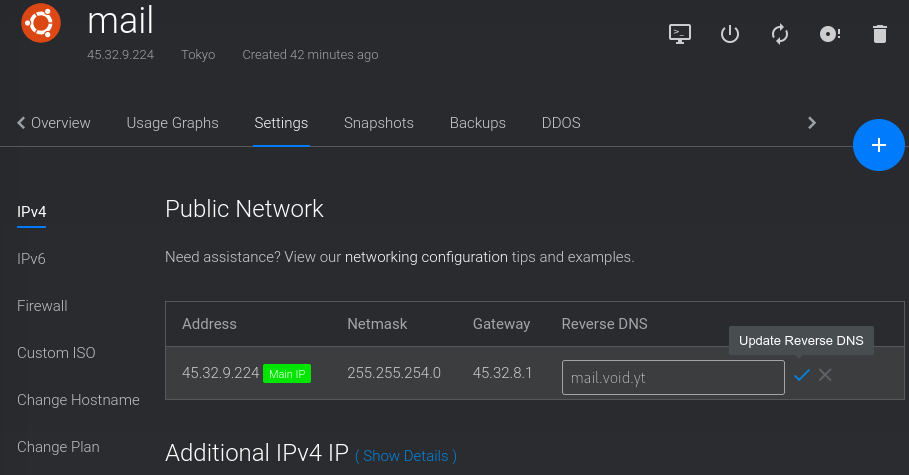Select the DDOS tab
Image resolution: width=909 pixels, height=475 pixels.
(561, 123)
